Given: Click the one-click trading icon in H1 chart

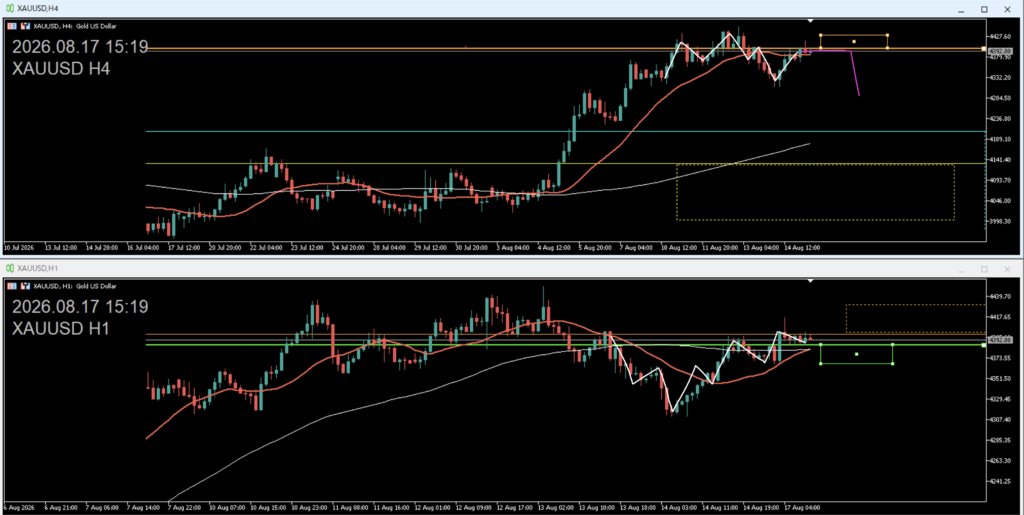Looking at the screenshot, I should pos(25,286).
